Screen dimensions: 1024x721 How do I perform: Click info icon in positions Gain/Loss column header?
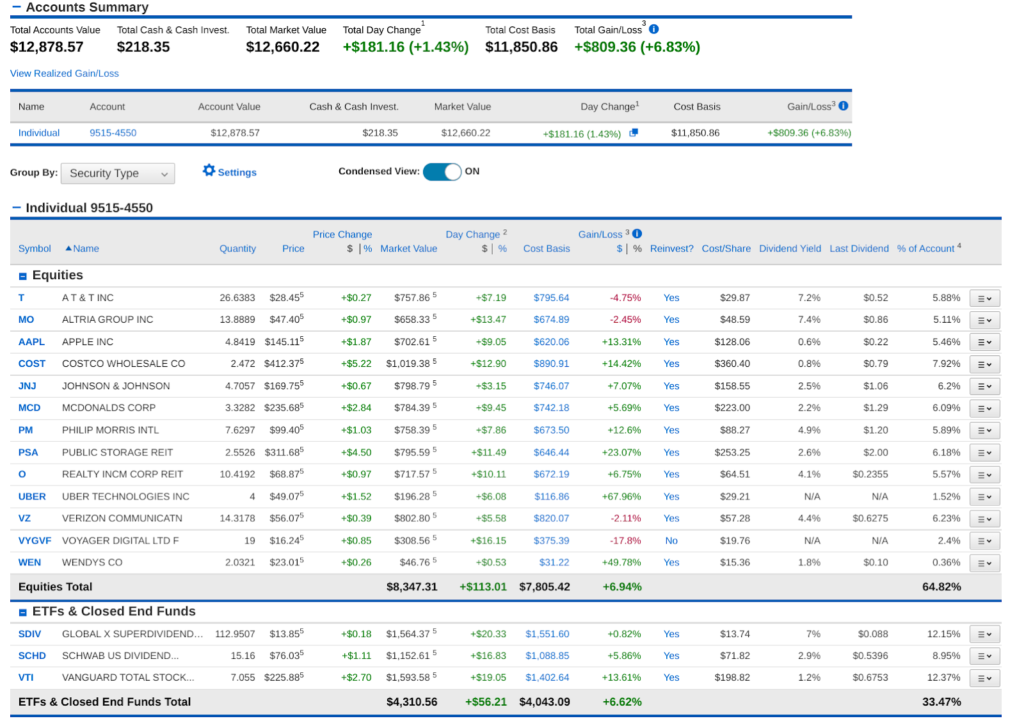click(x=636, y=234)
